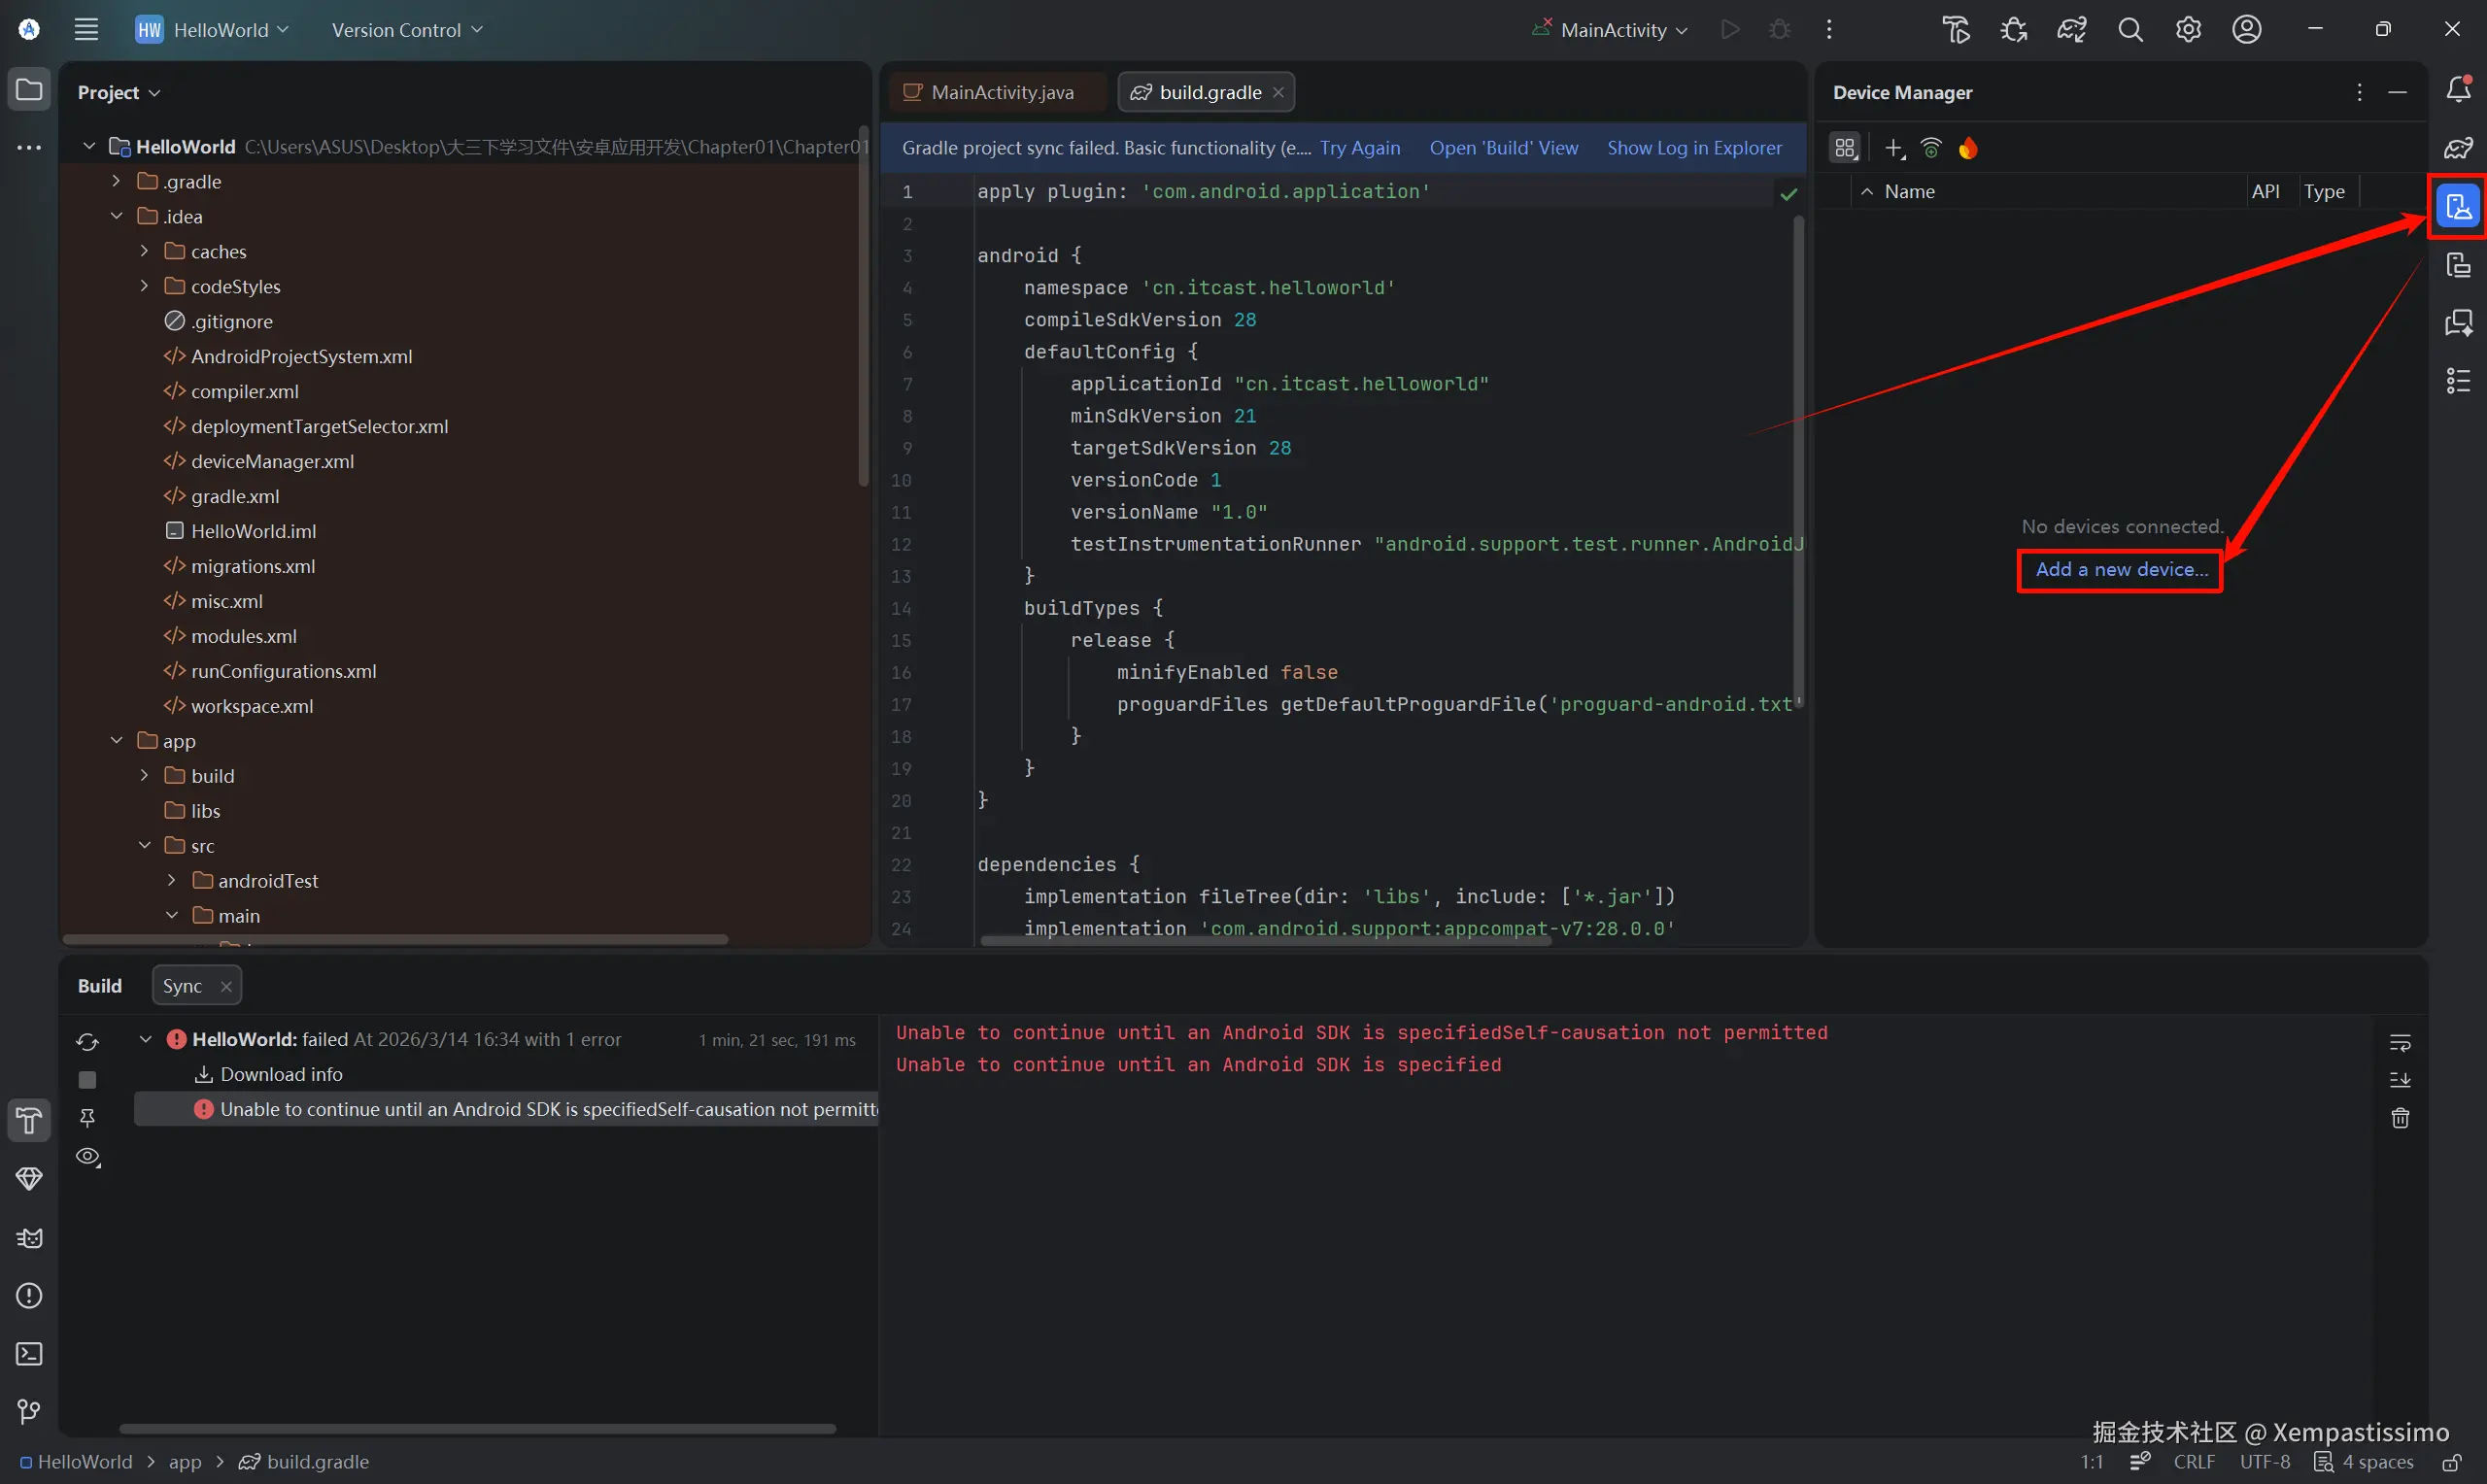Collapse the app folder node
The height and width of the screenshot is (1484, 2487).
[116, 741]
